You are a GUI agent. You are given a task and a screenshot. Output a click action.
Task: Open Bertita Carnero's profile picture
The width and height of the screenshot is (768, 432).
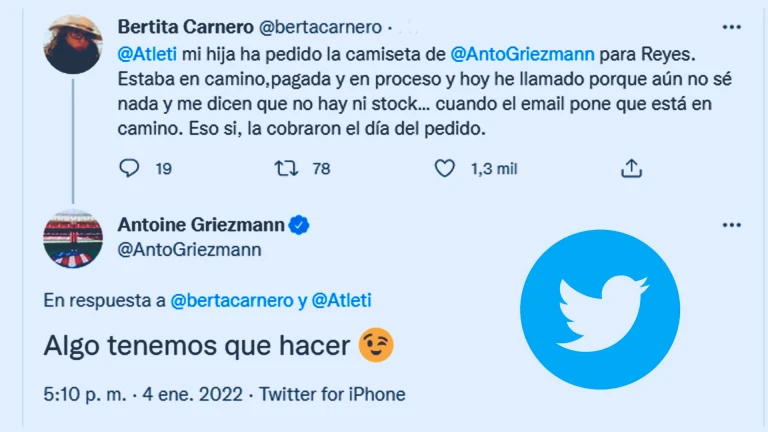[x=75, y=44]
